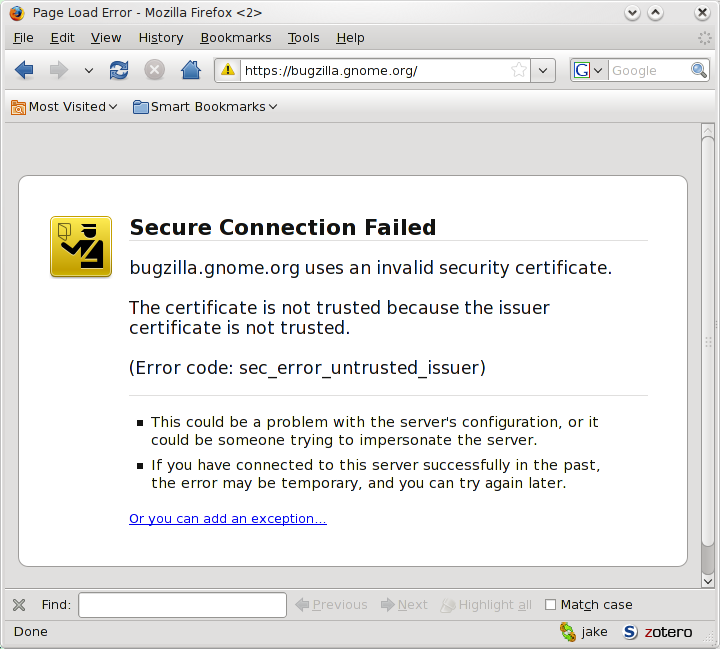Click the Find Next button
The image size is (720, 649).
(404, 605)
